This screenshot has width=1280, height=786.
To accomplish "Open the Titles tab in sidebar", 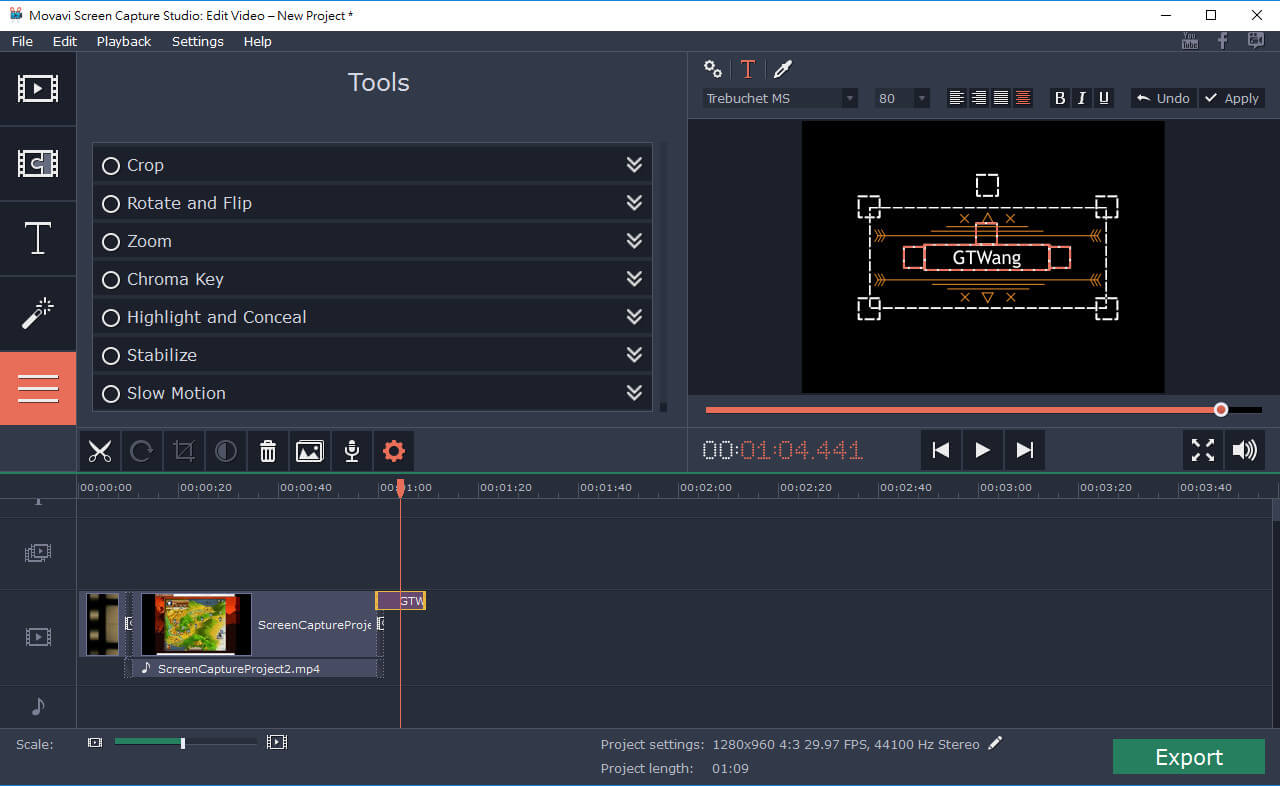I will 38,239.
